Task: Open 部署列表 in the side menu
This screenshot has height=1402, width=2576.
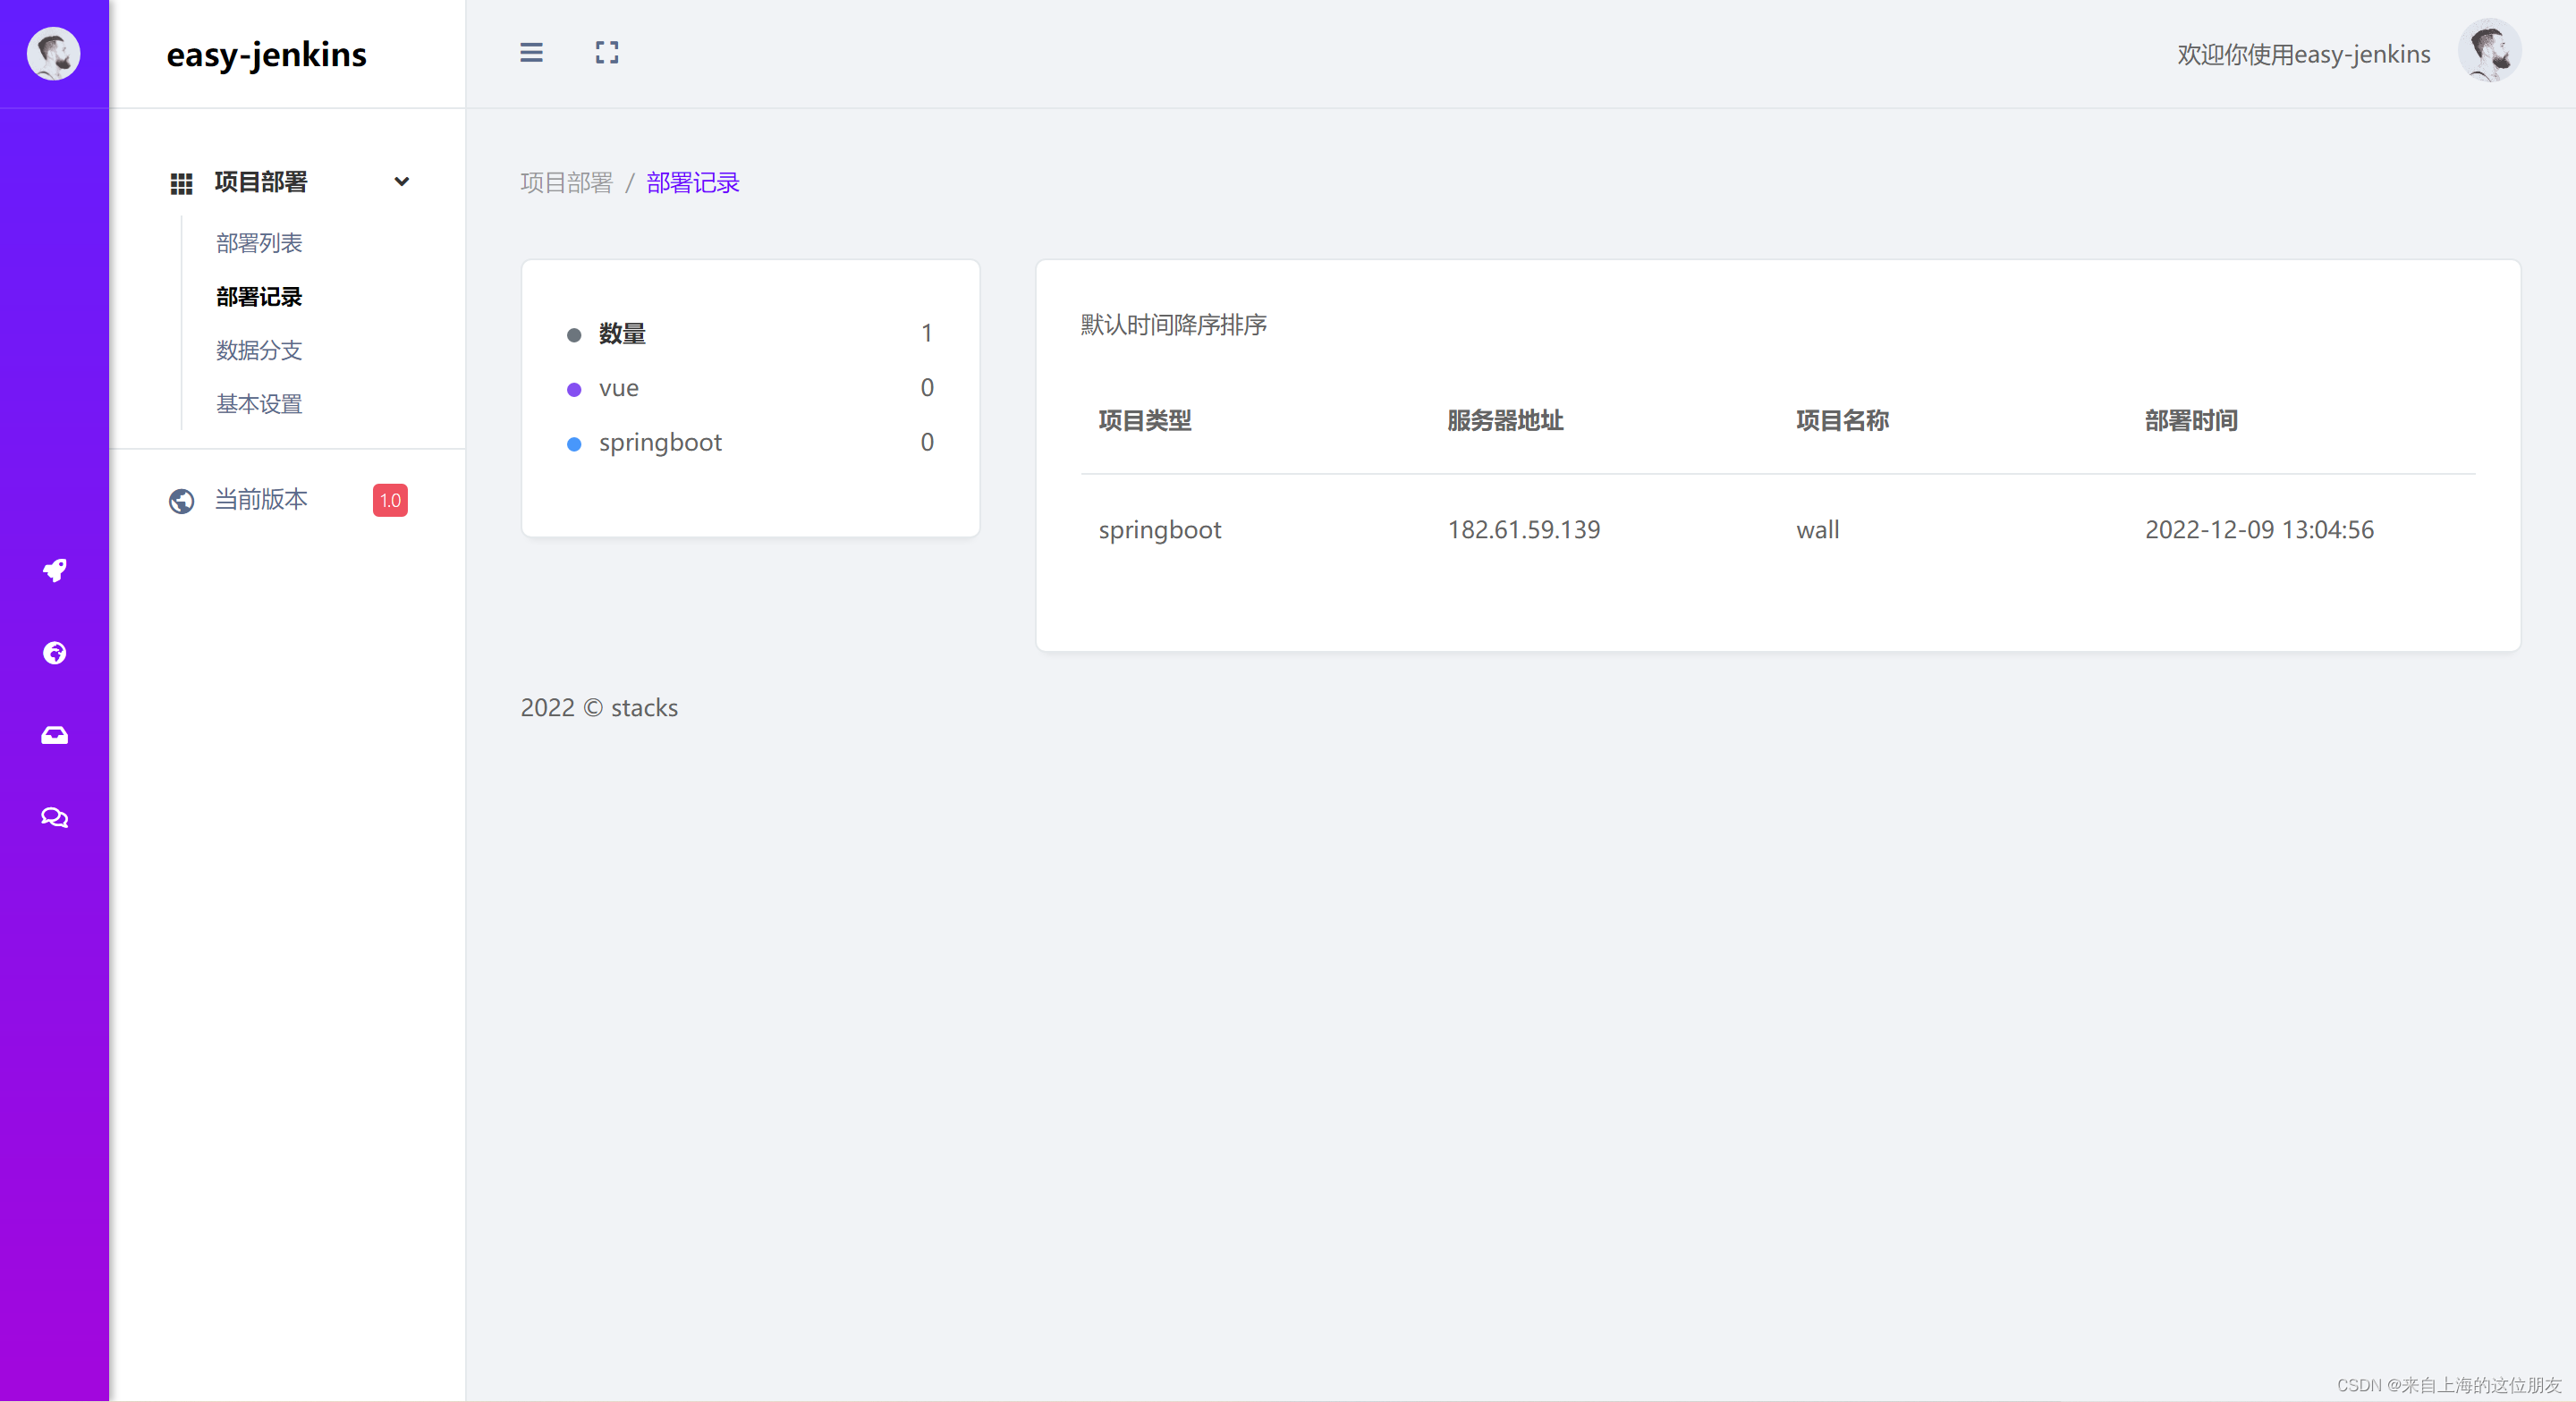Action: [259, 243]
